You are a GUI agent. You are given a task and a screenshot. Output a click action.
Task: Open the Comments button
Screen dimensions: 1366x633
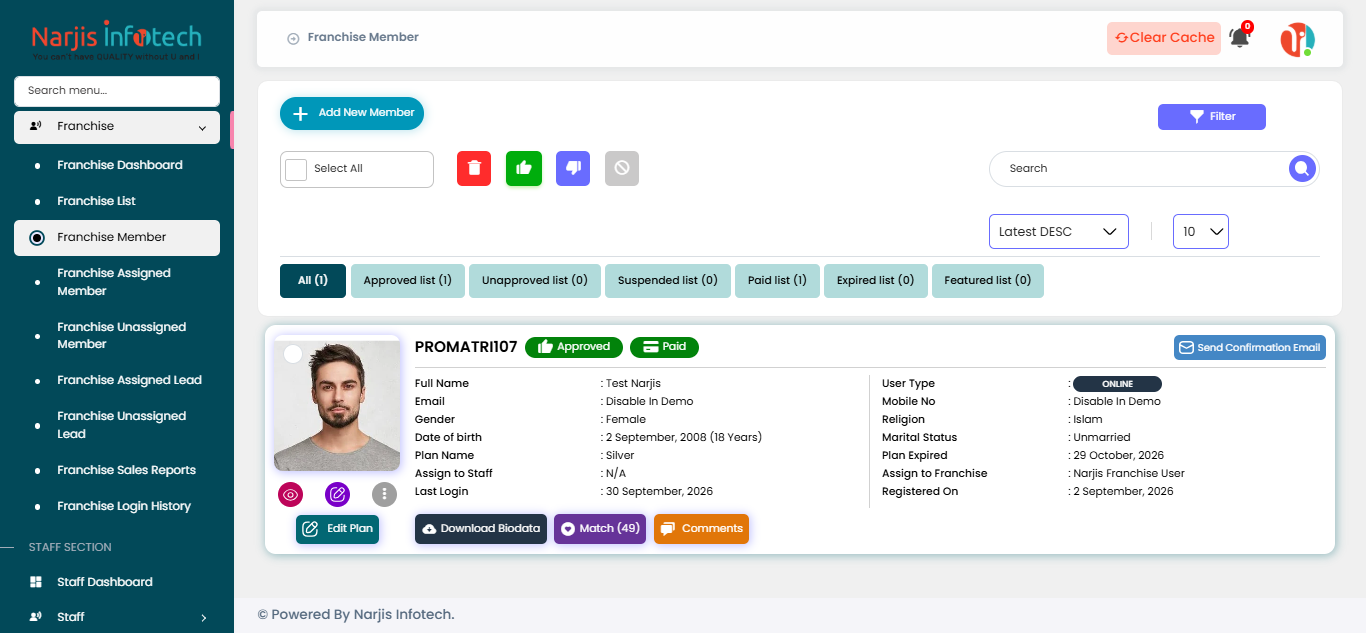701,529
